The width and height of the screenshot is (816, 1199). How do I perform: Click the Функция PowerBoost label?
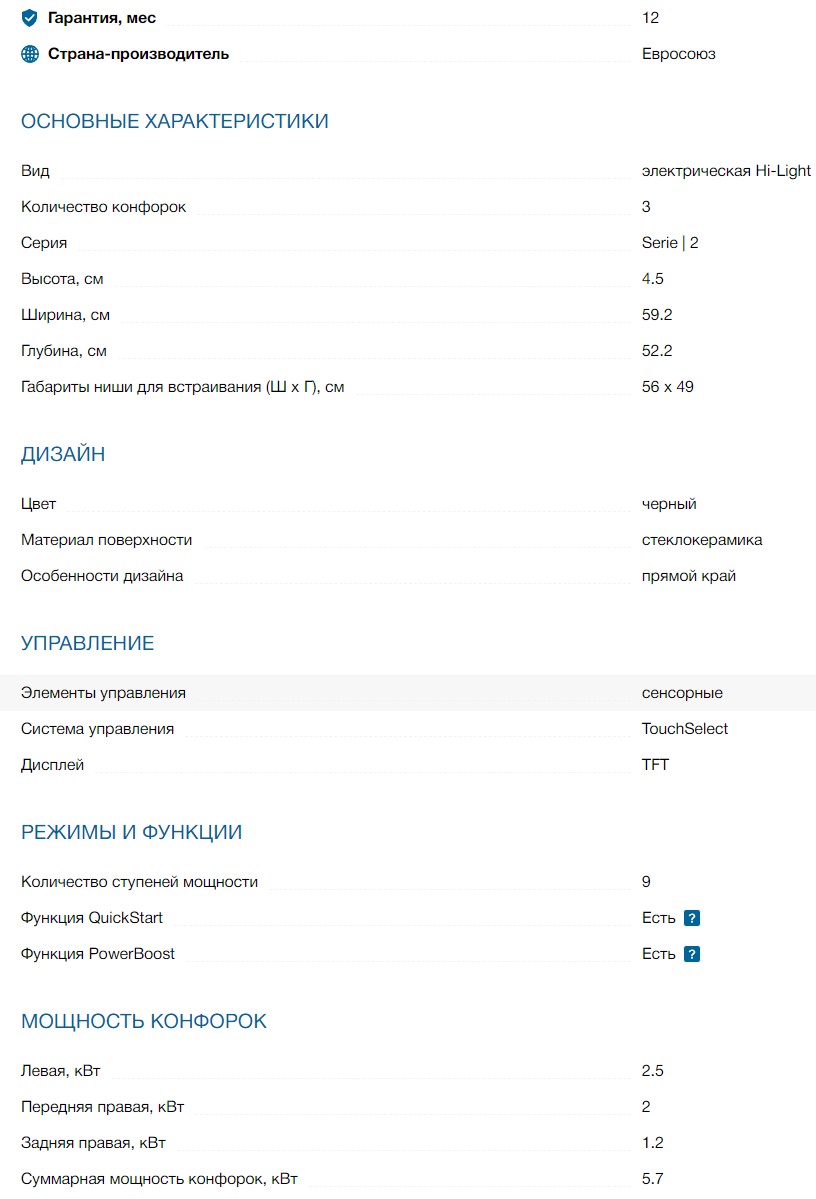pos(98,954)
